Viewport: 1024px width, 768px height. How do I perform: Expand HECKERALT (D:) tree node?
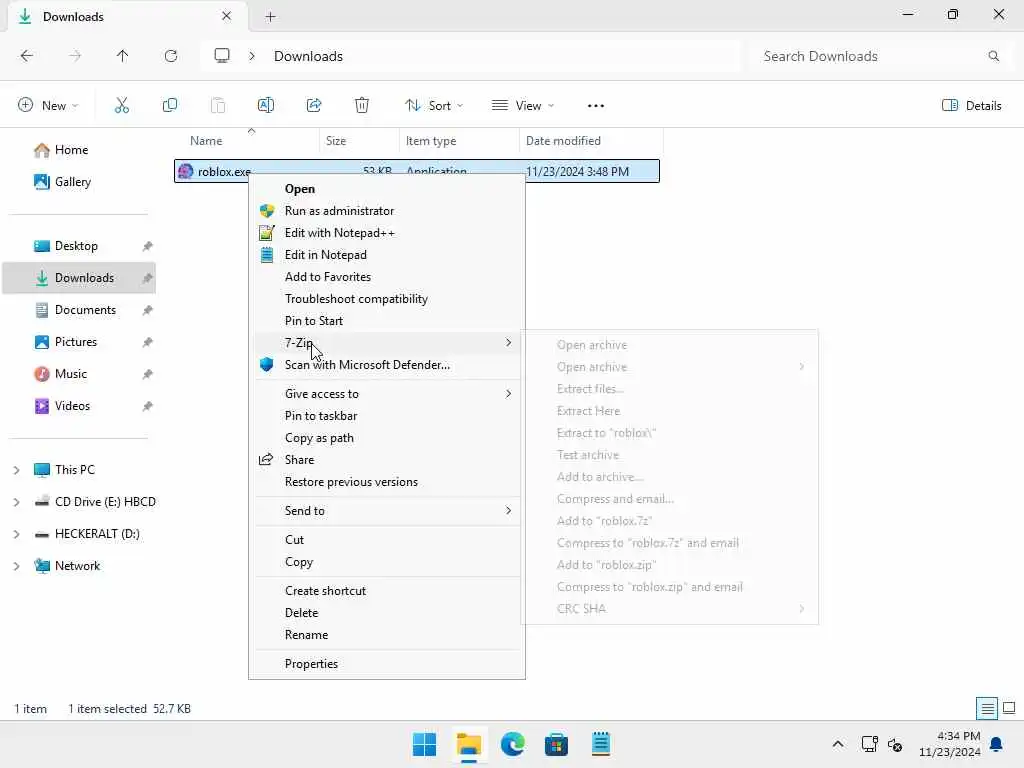tap(16, 534)
